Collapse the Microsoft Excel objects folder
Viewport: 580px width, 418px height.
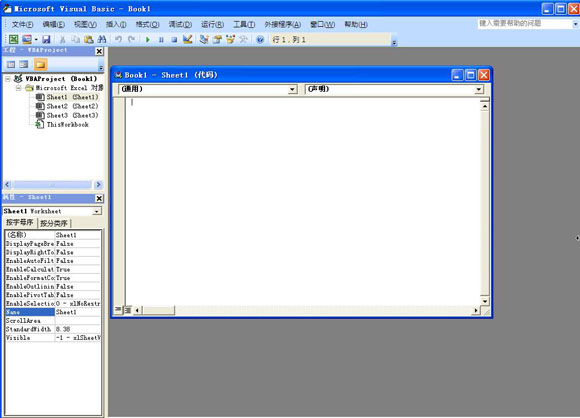[18, 88]
